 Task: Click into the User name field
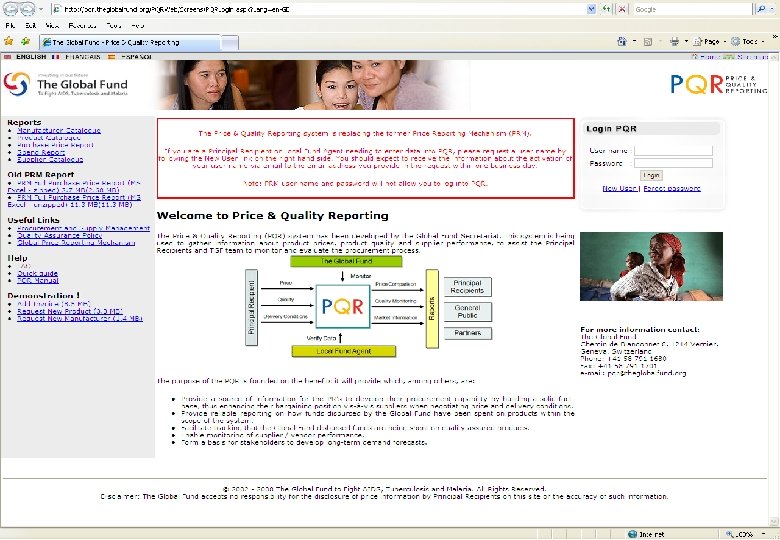point(673,150)
